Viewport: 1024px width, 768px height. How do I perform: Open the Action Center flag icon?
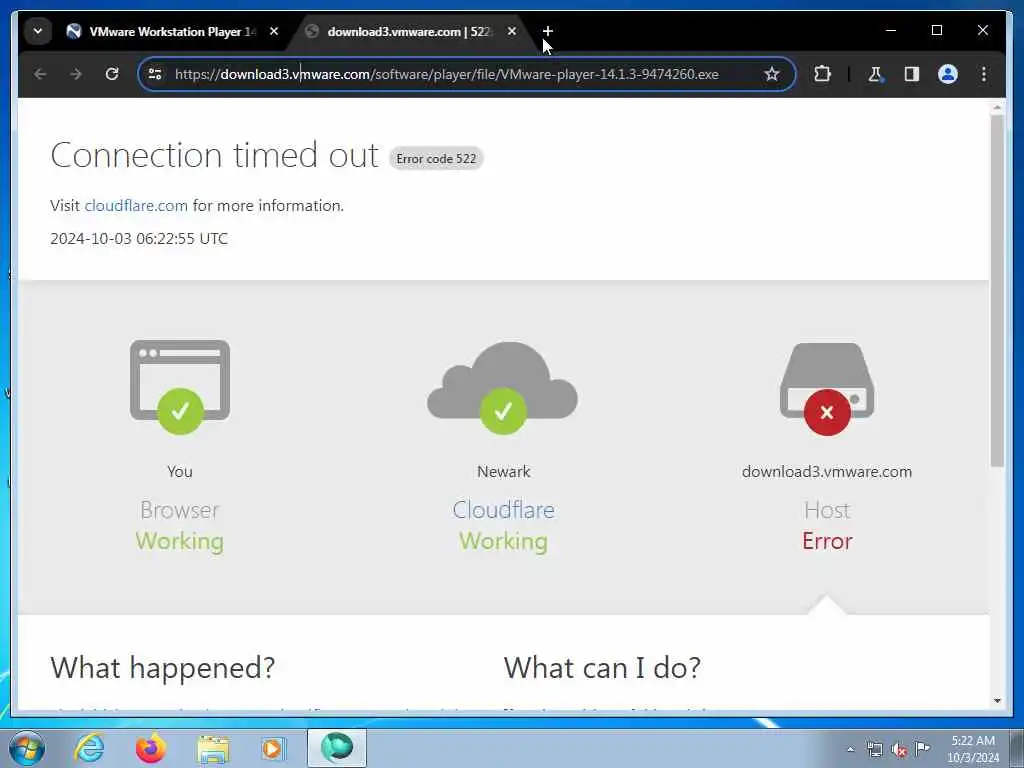(922, 748)
